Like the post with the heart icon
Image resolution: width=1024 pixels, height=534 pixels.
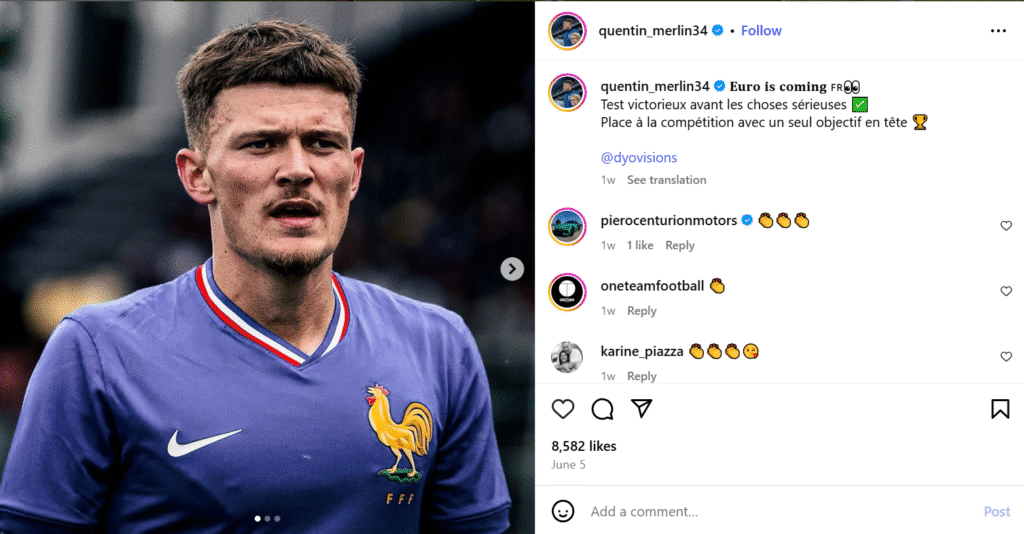pyautogui.click(x=563, y=409)
